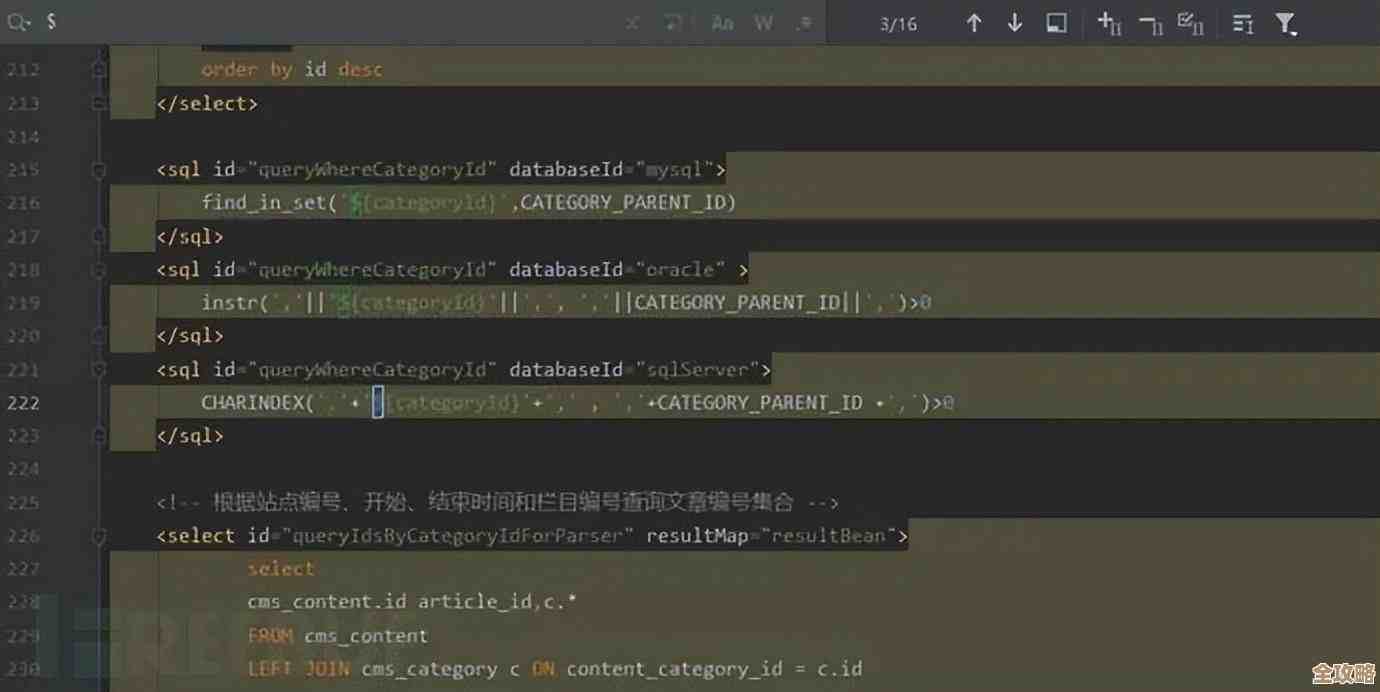1380x692 pixels.
Task: Enable the regex search toggle
Action: [805, 22]
